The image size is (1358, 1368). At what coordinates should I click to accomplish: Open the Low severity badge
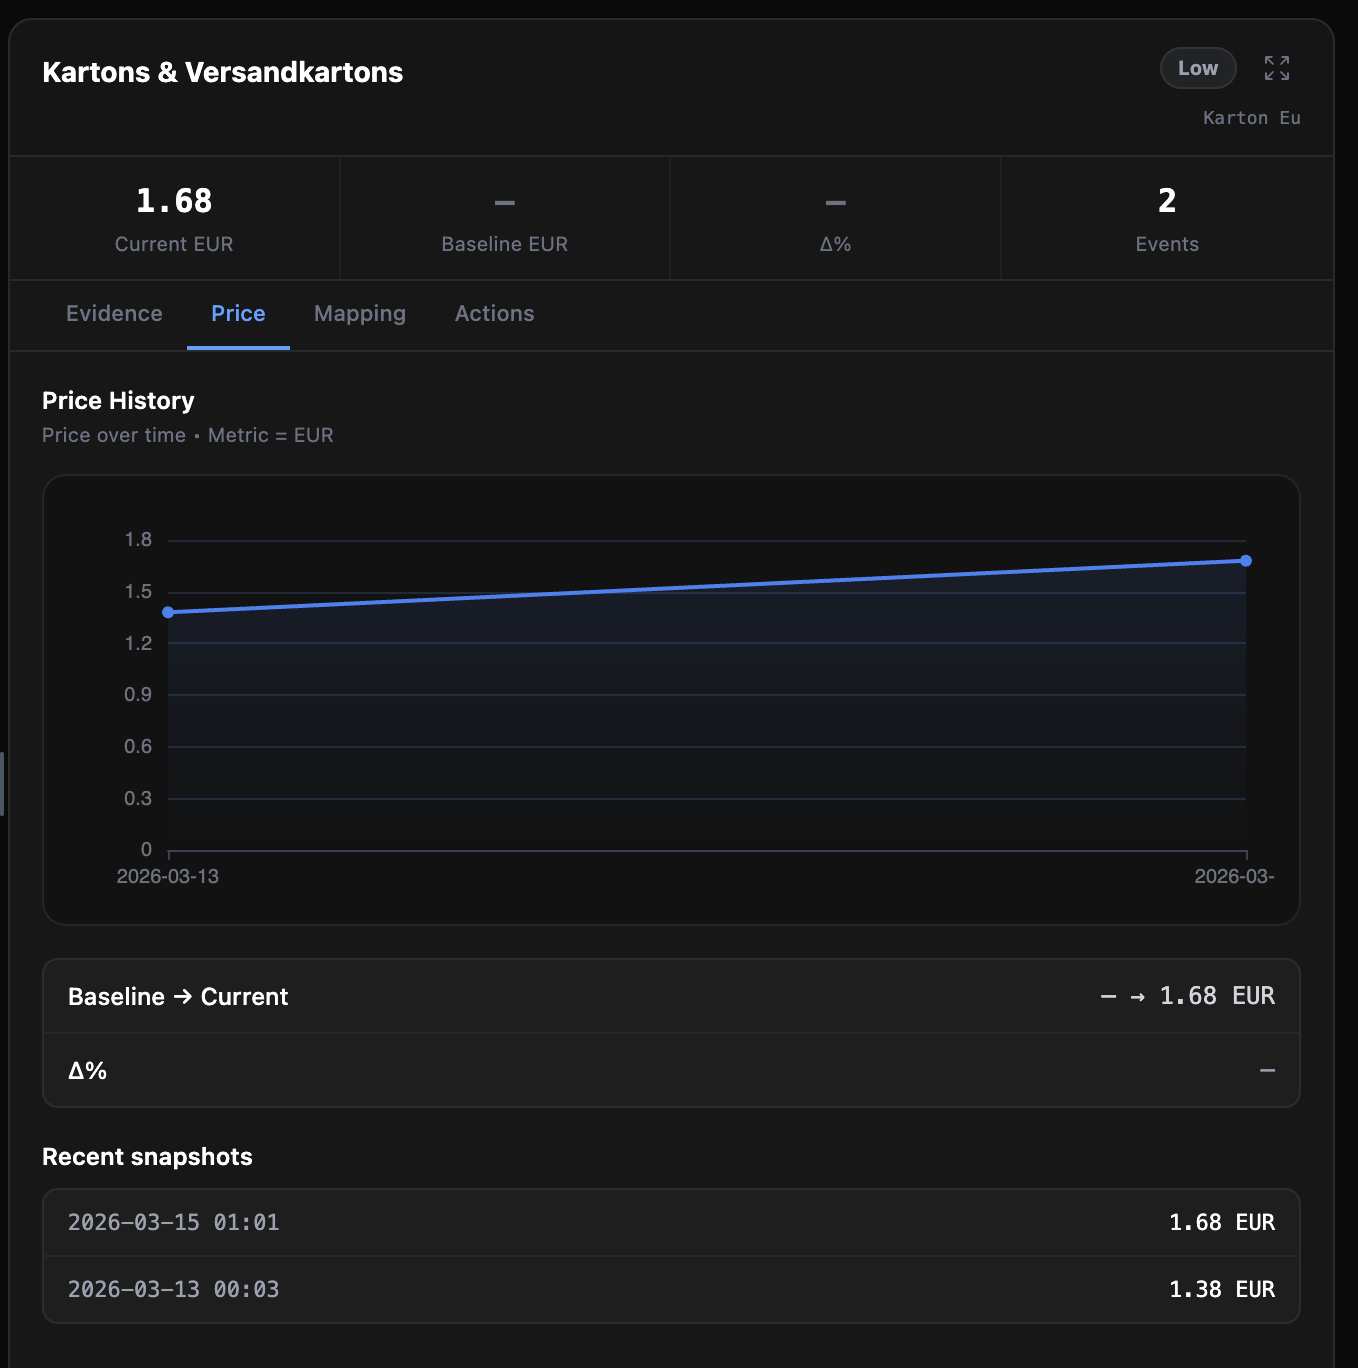[1197, 68]
